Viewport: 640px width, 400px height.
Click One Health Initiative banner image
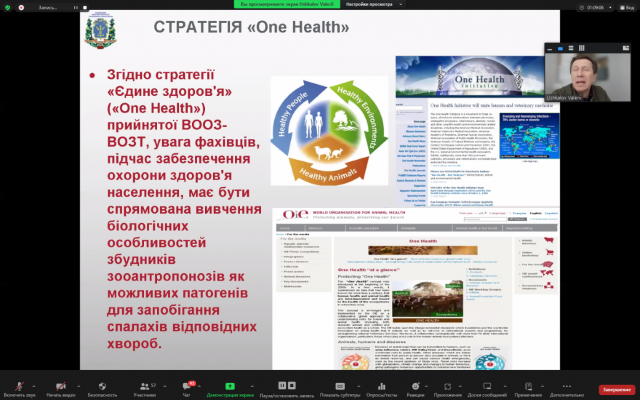pos(470,76)
